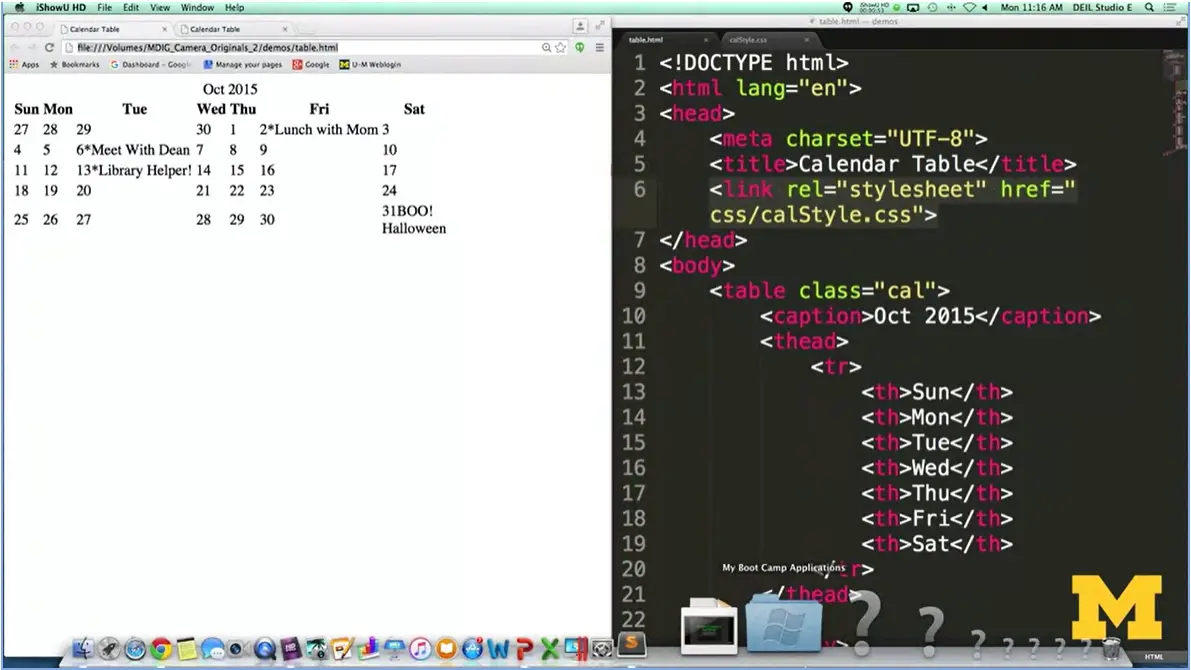The width and height of the screenshot is (1191, 670).
Task: Open the View menu in menu bar
Action: (160, 7)
